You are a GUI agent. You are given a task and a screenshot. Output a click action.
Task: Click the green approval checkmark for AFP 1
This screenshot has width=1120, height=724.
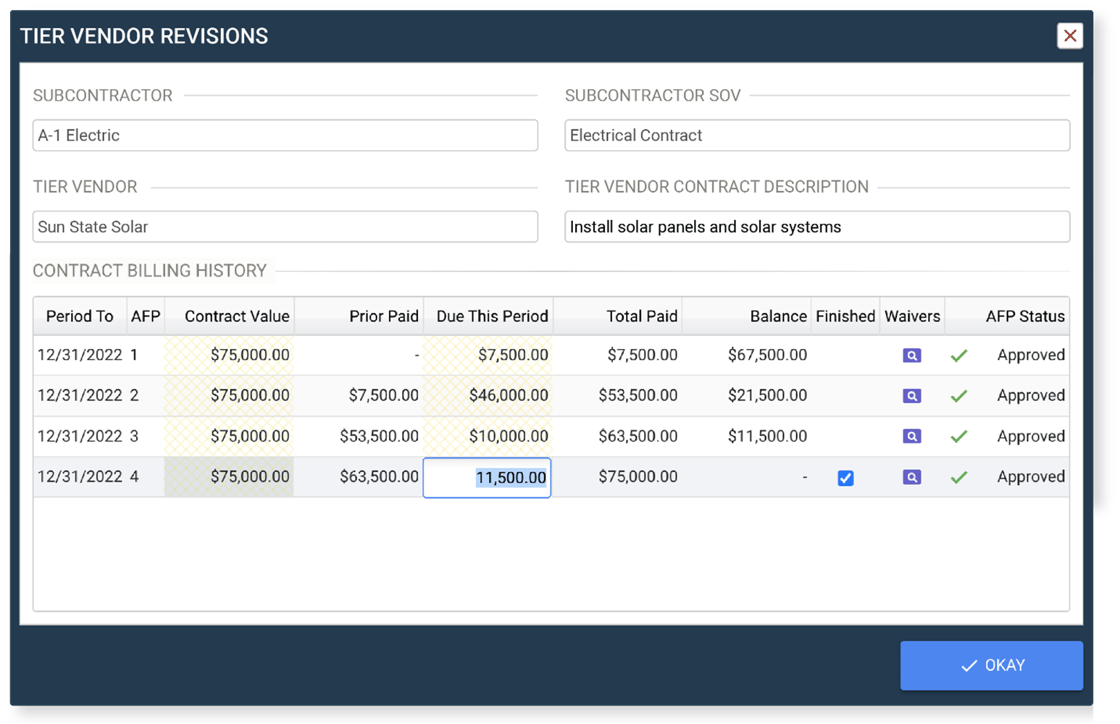[958, 355]
